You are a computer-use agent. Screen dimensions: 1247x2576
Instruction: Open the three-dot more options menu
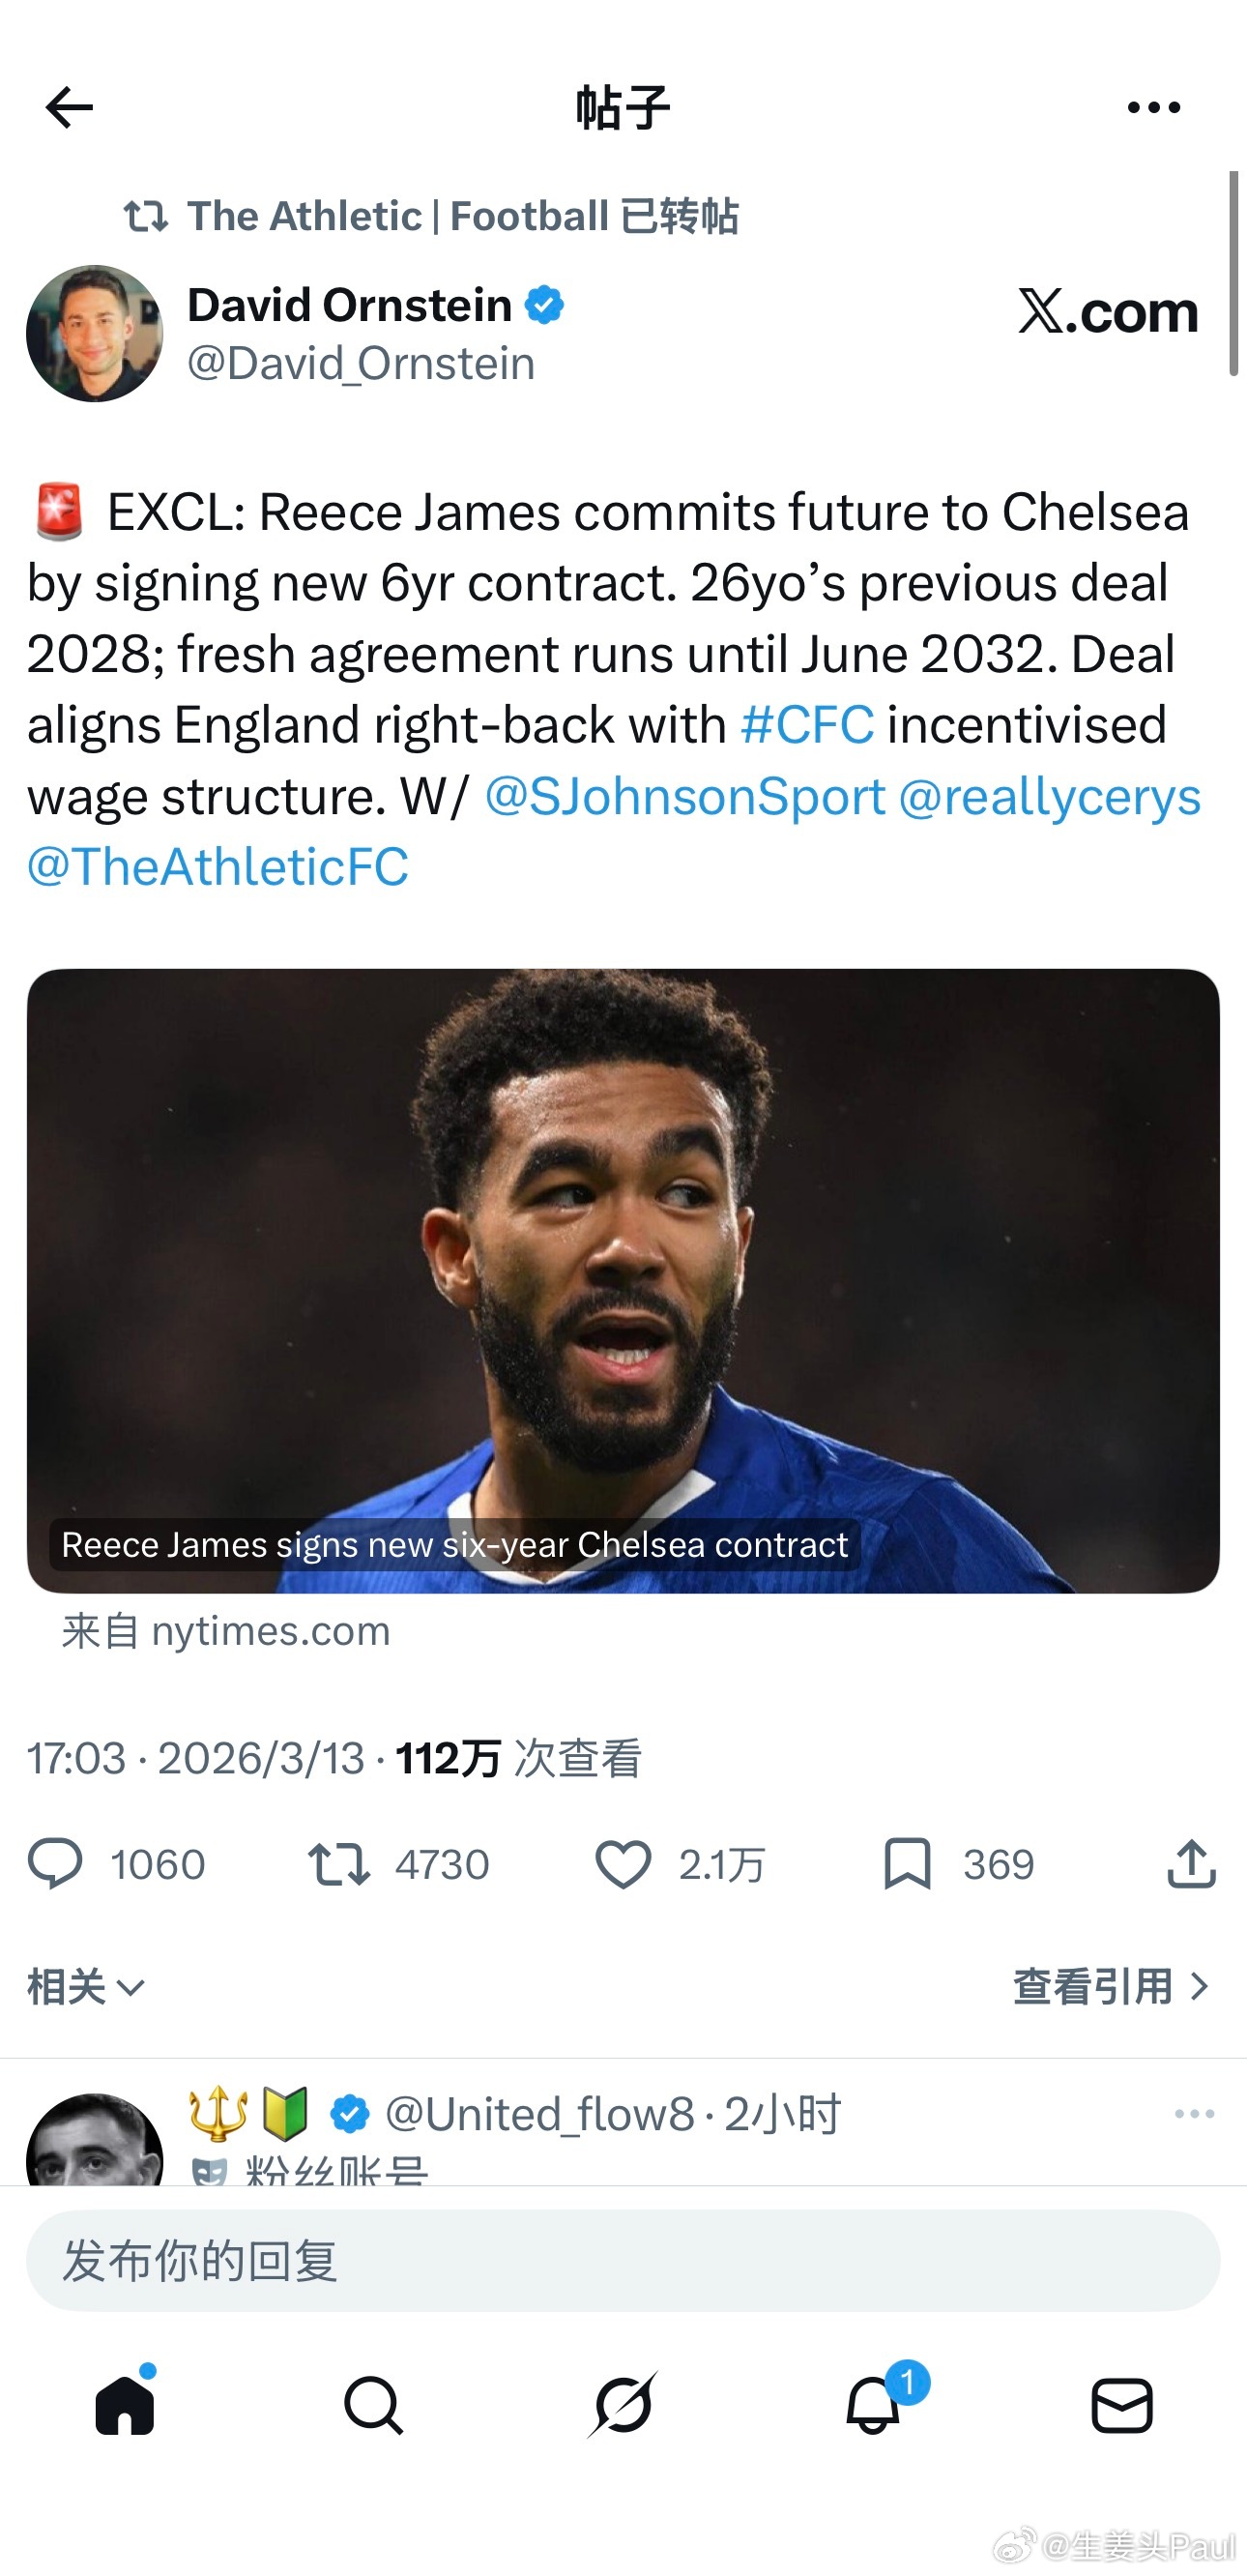coord(1153,107)
